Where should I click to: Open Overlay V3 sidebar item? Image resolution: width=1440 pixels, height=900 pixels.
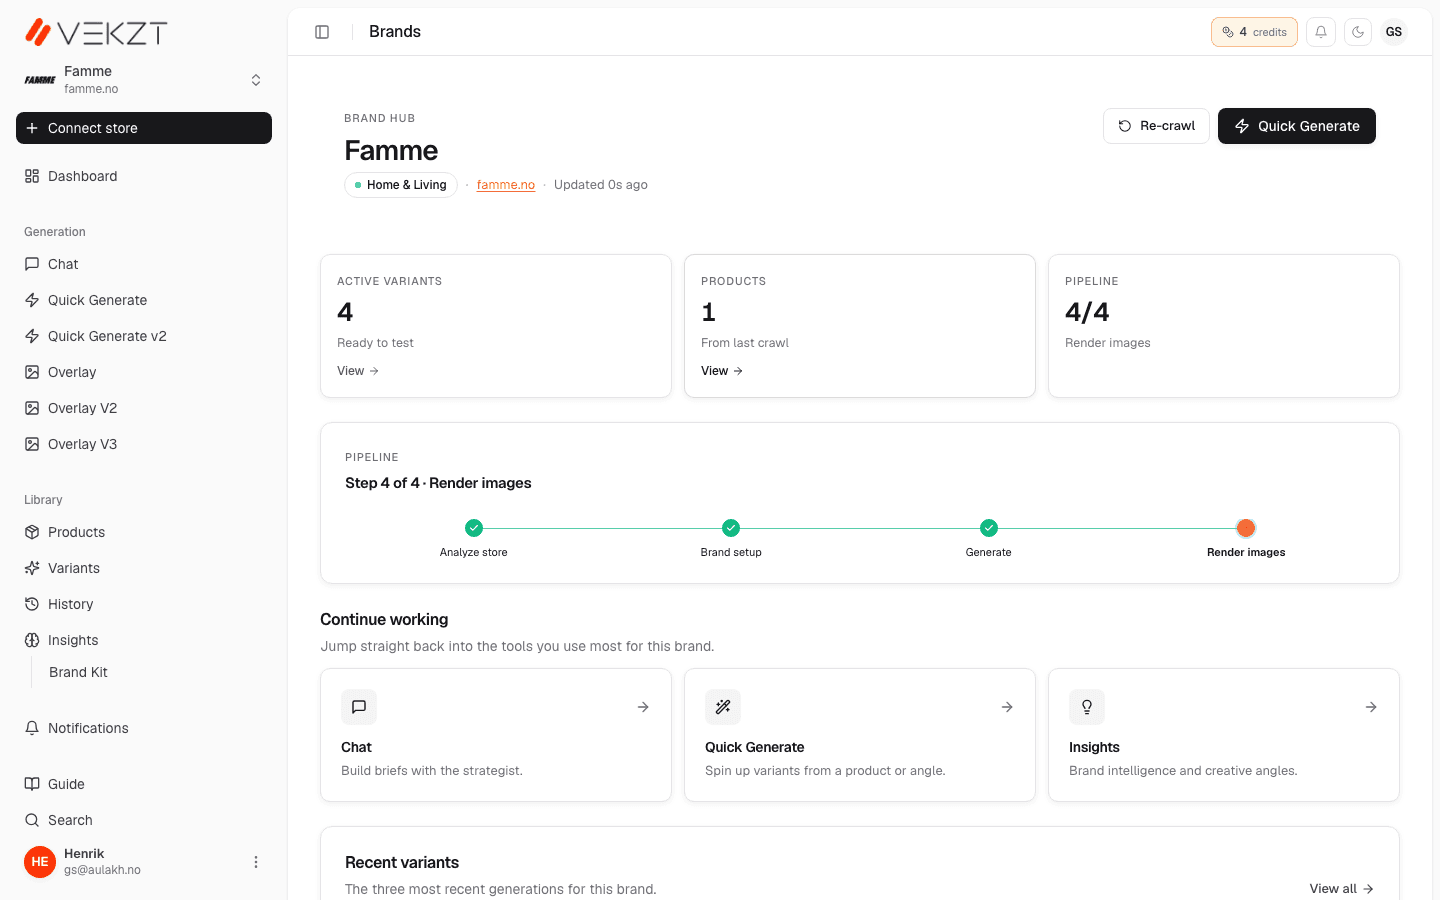pos(144,444)
